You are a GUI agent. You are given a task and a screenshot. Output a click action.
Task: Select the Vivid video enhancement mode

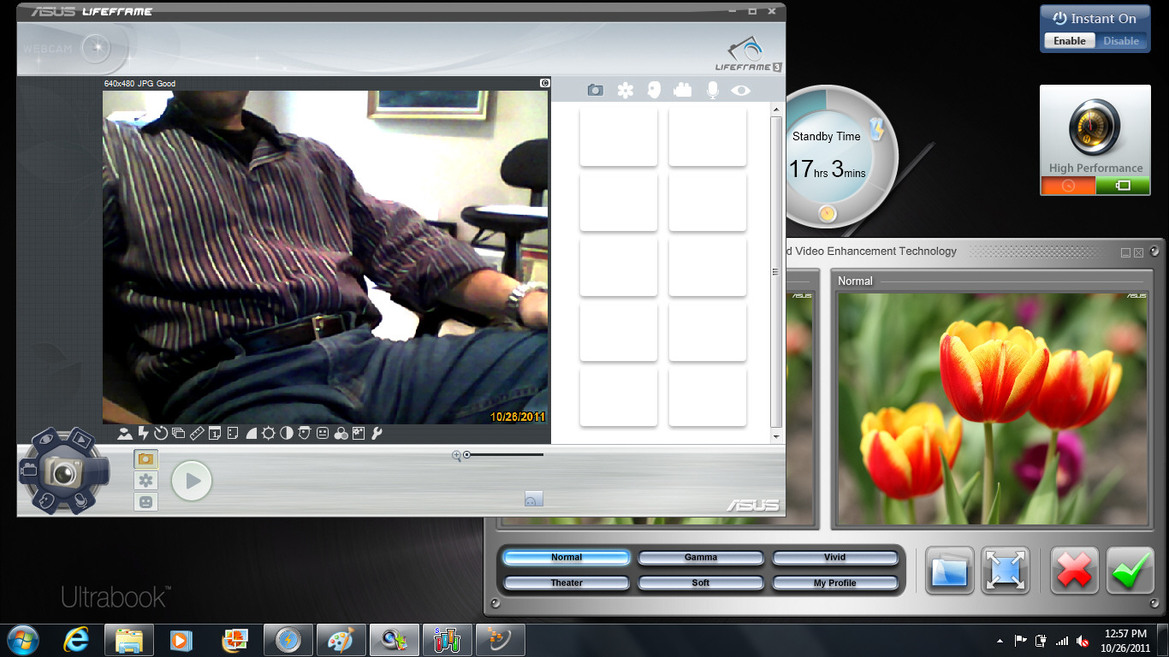click(x=835, y=557)
